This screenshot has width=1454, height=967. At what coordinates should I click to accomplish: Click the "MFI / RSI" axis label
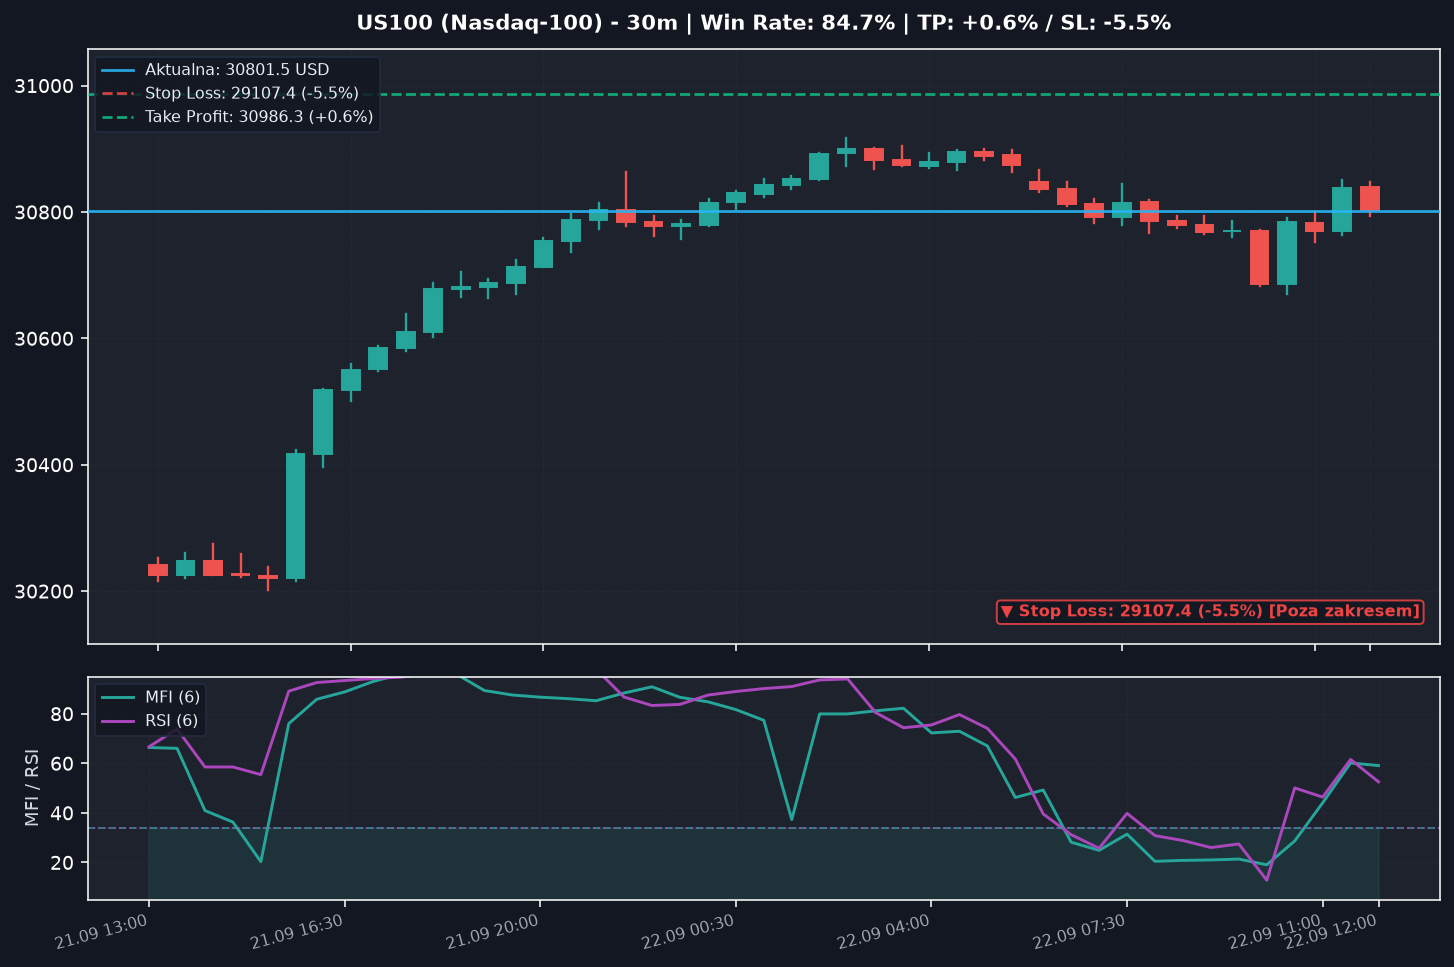pos(32,787)
